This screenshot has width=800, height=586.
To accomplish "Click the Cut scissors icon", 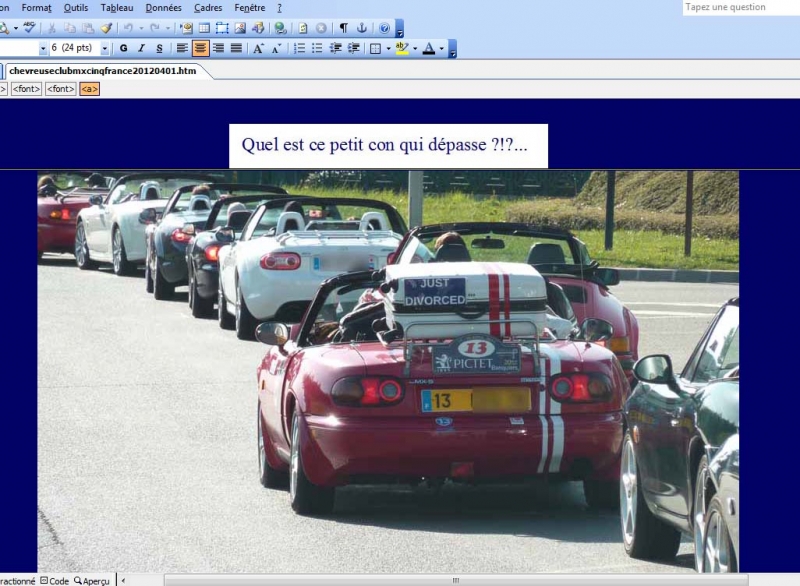I will 52,28.
